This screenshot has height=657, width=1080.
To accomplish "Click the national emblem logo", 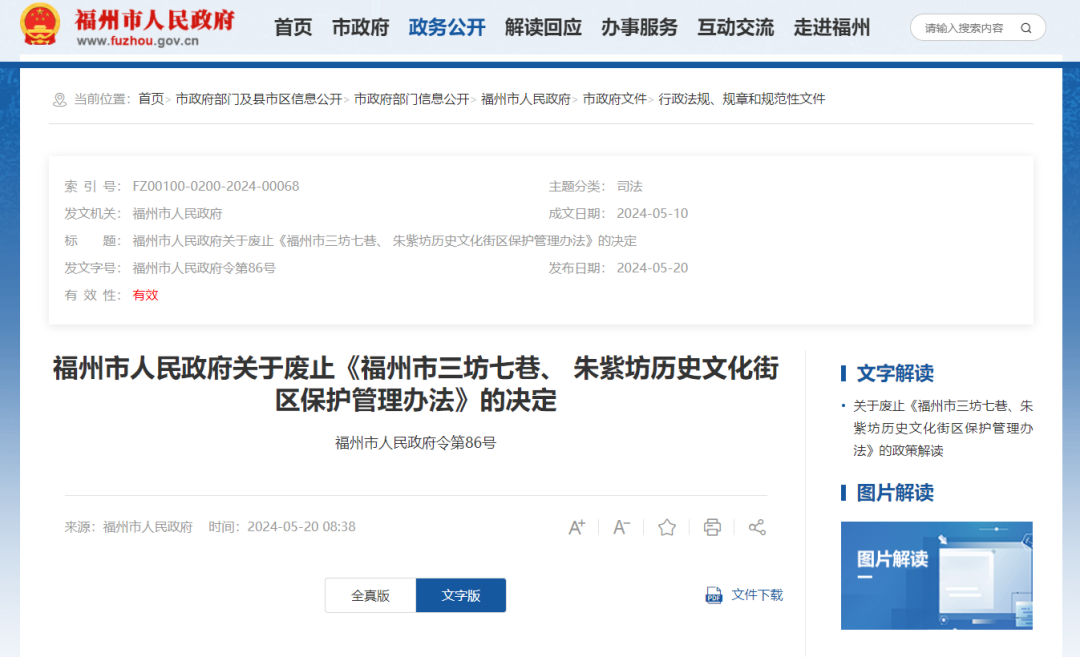I will click(x=39, y=25).
